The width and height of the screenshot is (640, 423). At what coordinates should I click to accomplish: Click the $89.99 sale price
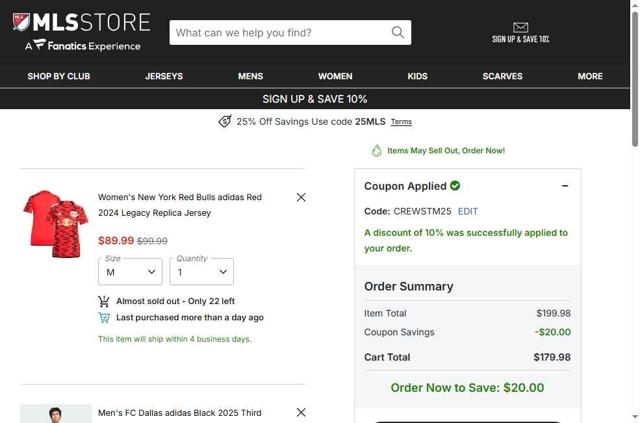(x=116, y=240)
